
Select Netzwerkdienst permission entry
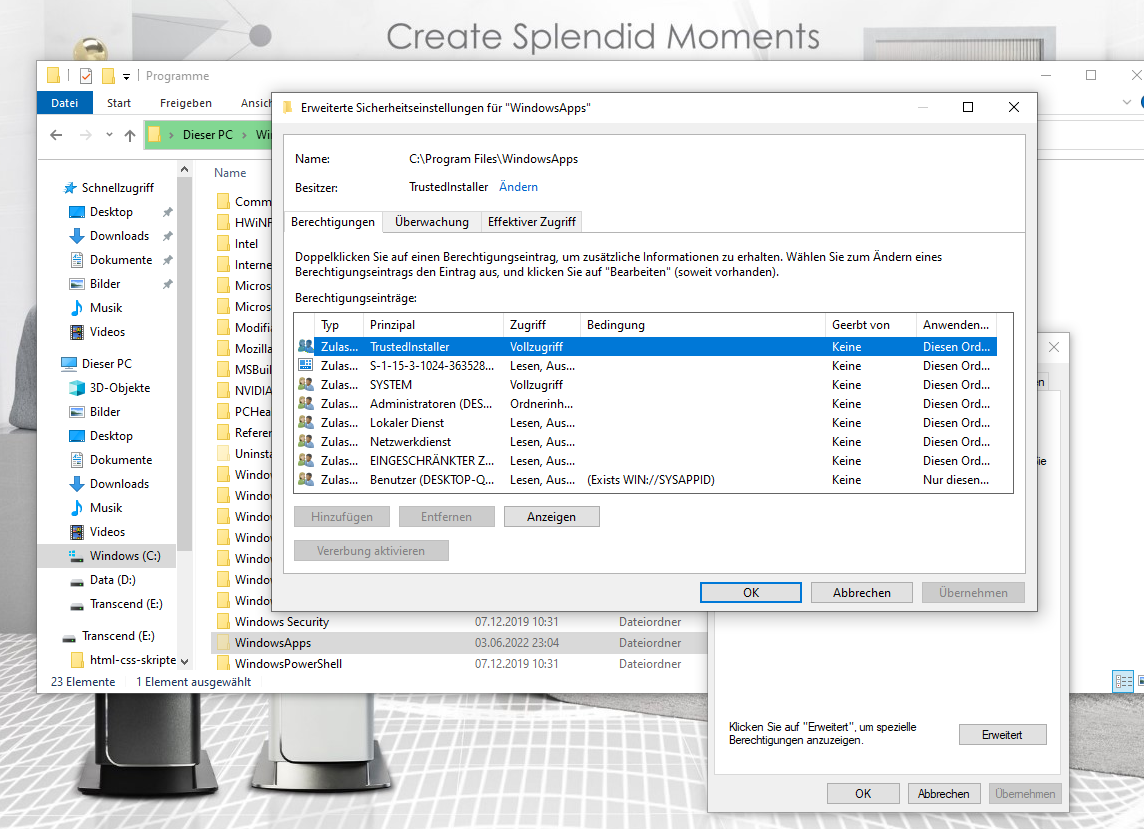pos(646,442)
